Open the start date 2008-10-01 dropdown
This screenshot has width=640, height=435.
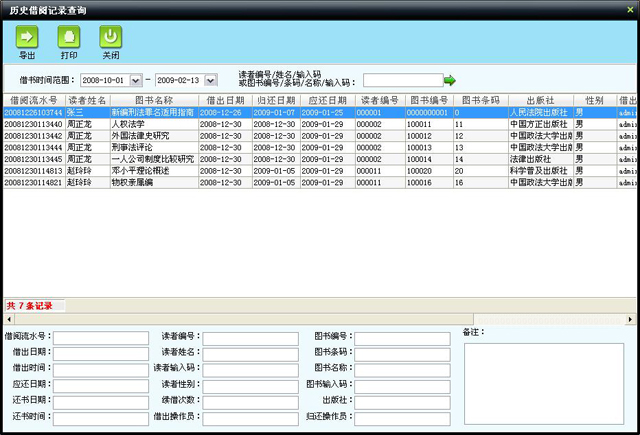(136, 80)
